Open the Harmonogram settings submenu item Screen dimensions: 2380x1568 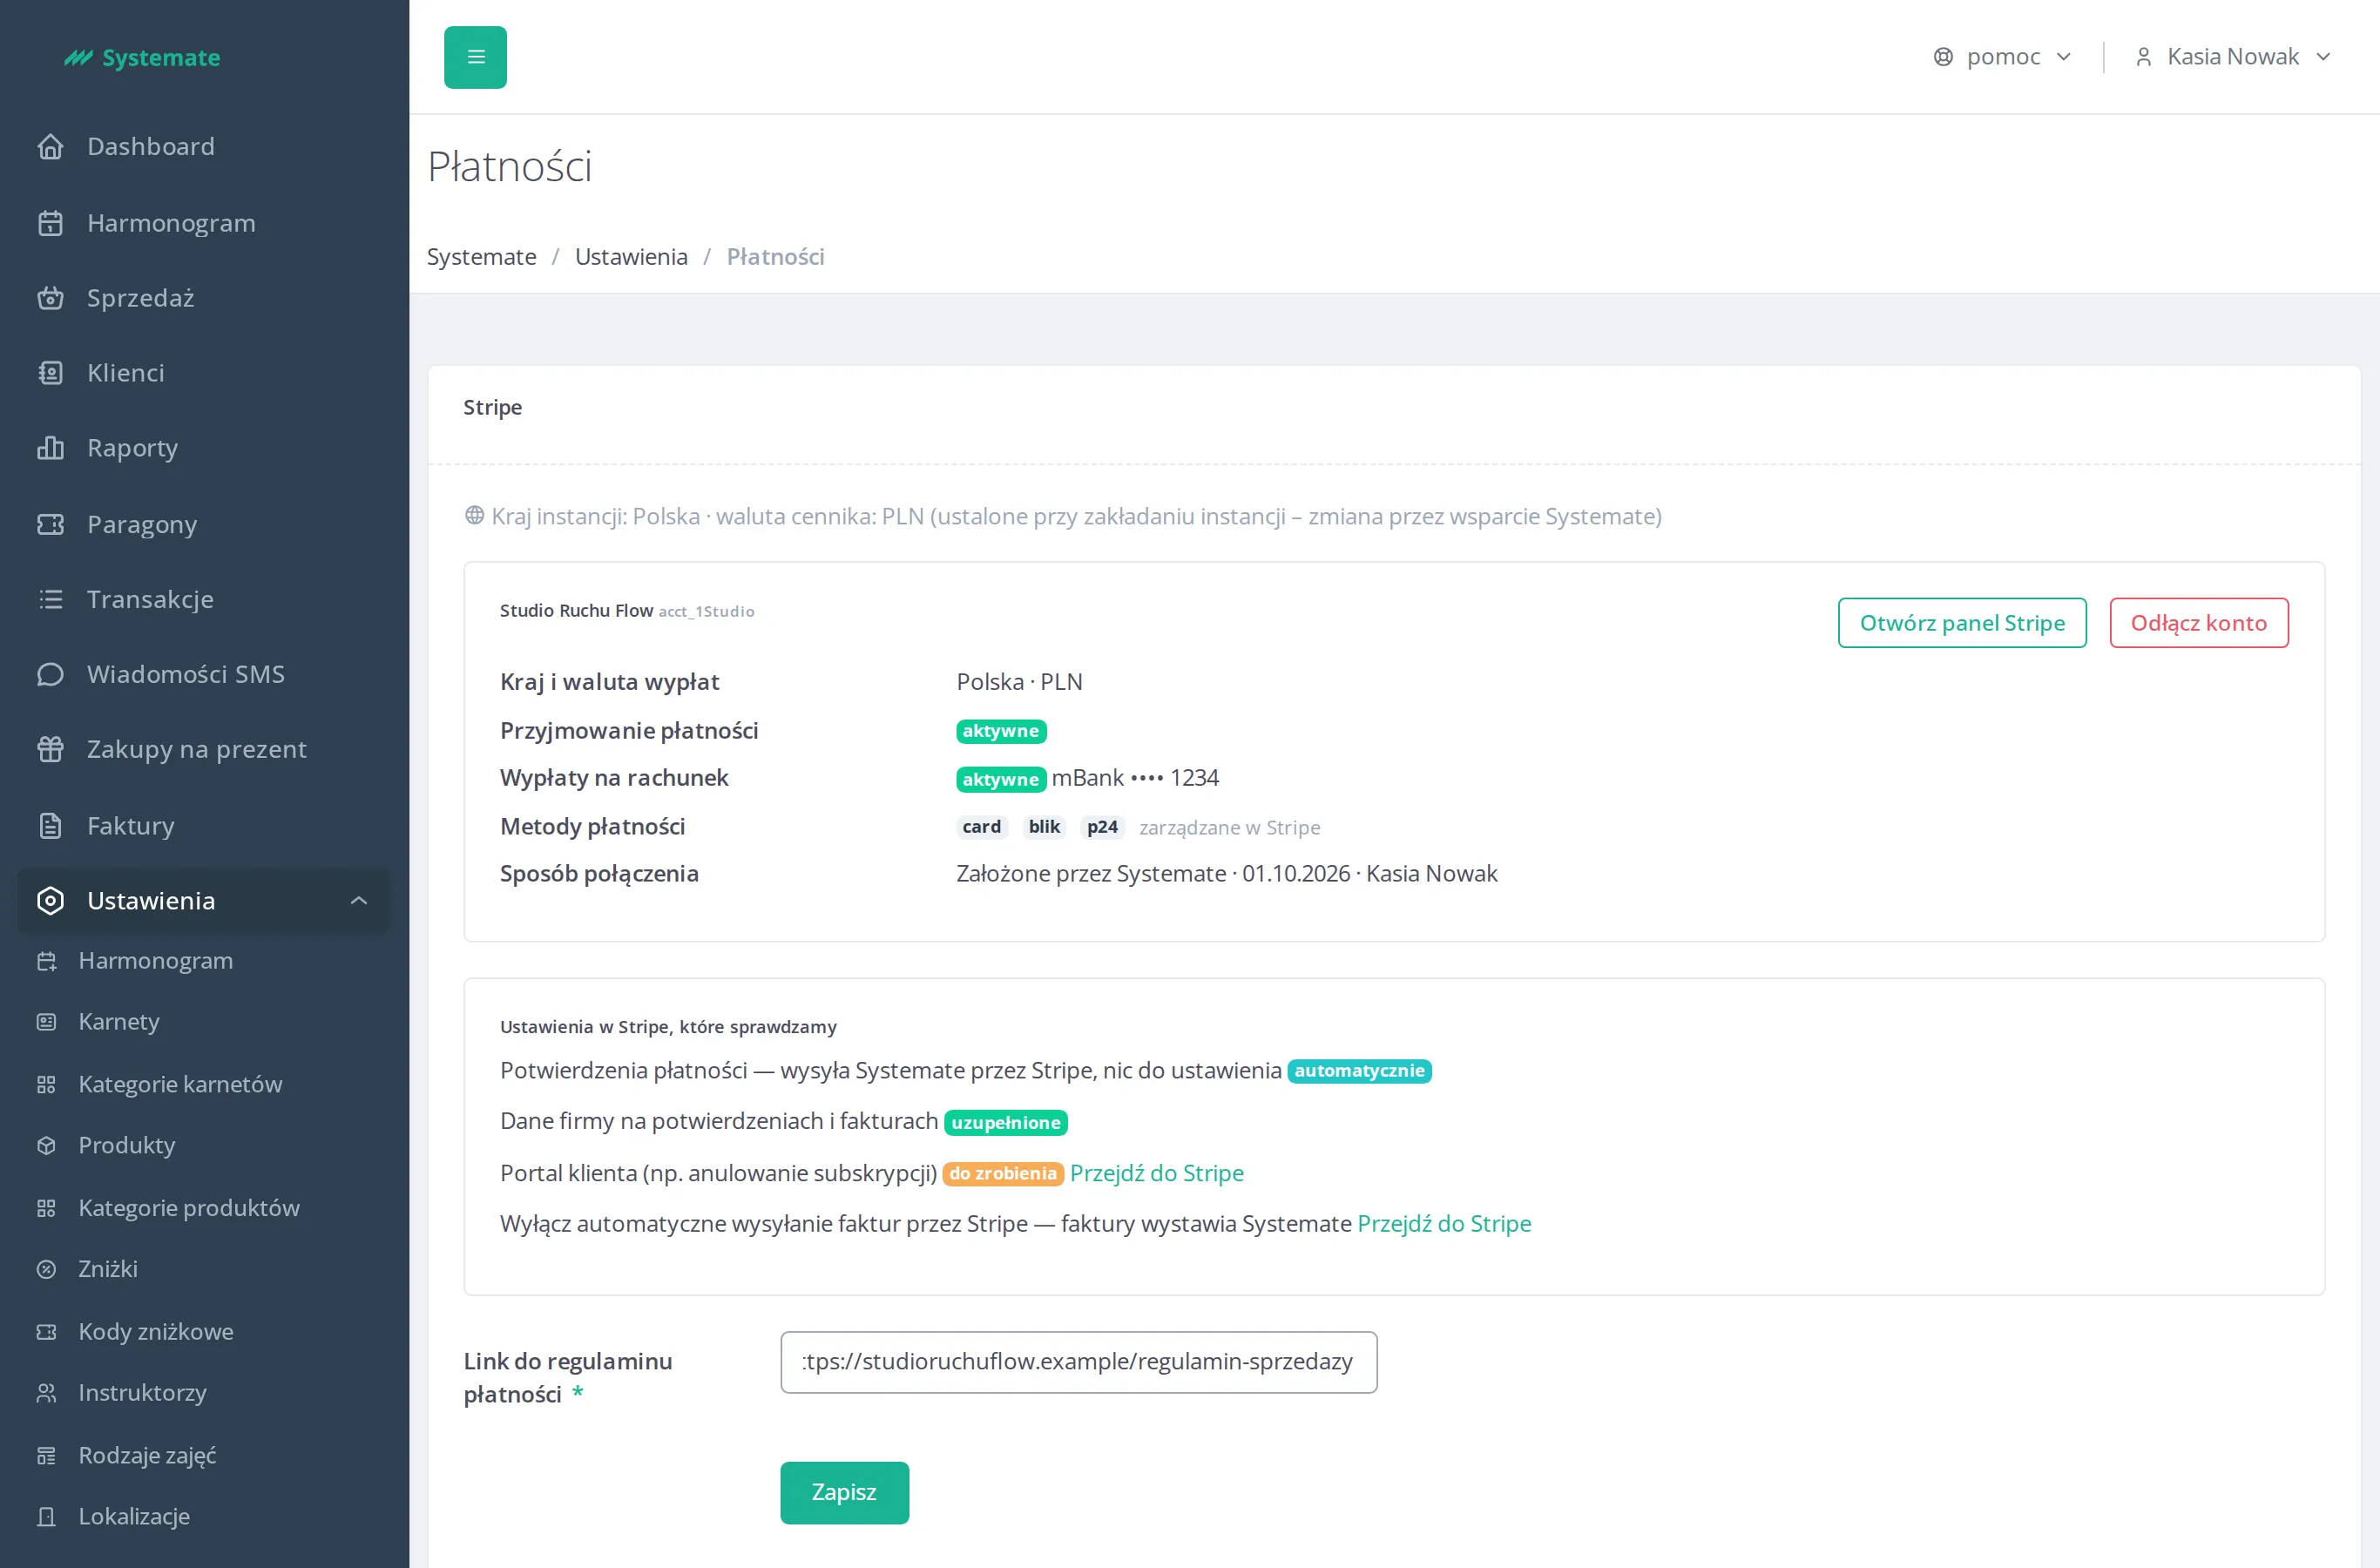[x=155, y=961]
